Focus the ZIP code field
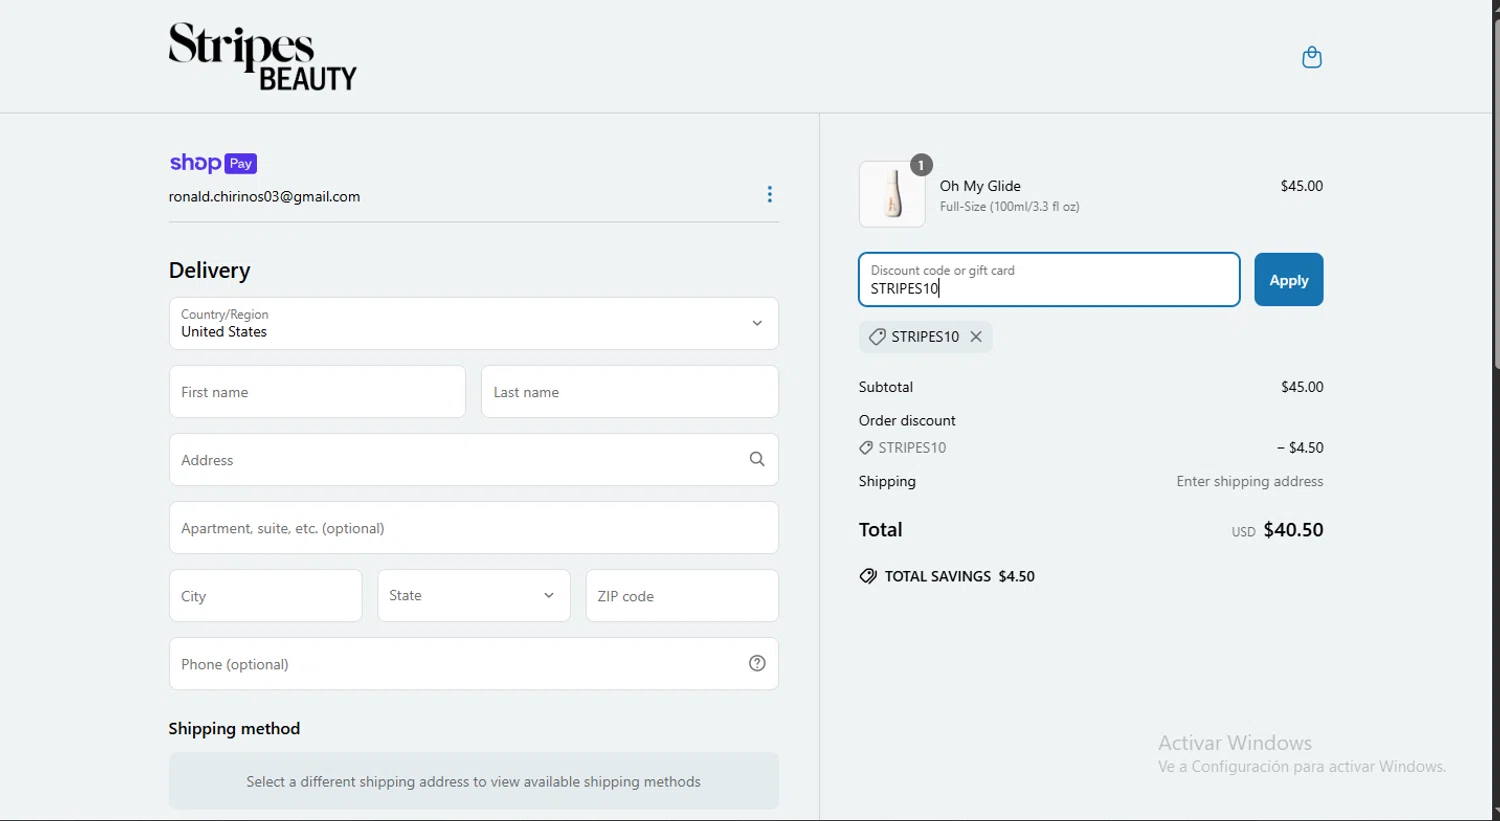The image size is (1500, 821). click(x=682, y=595)
